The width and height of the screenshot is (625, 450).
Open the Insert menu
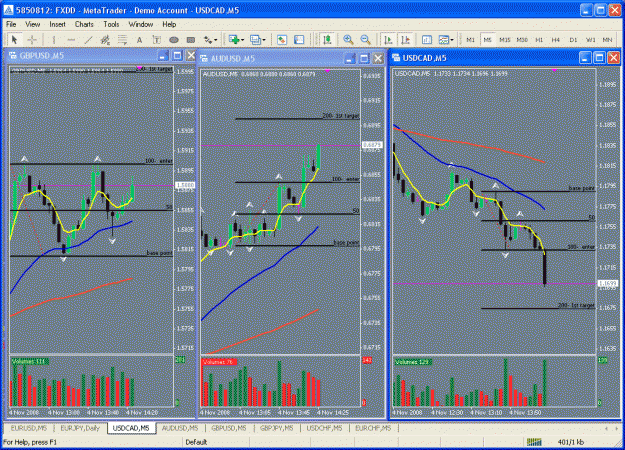pos(57,24)
